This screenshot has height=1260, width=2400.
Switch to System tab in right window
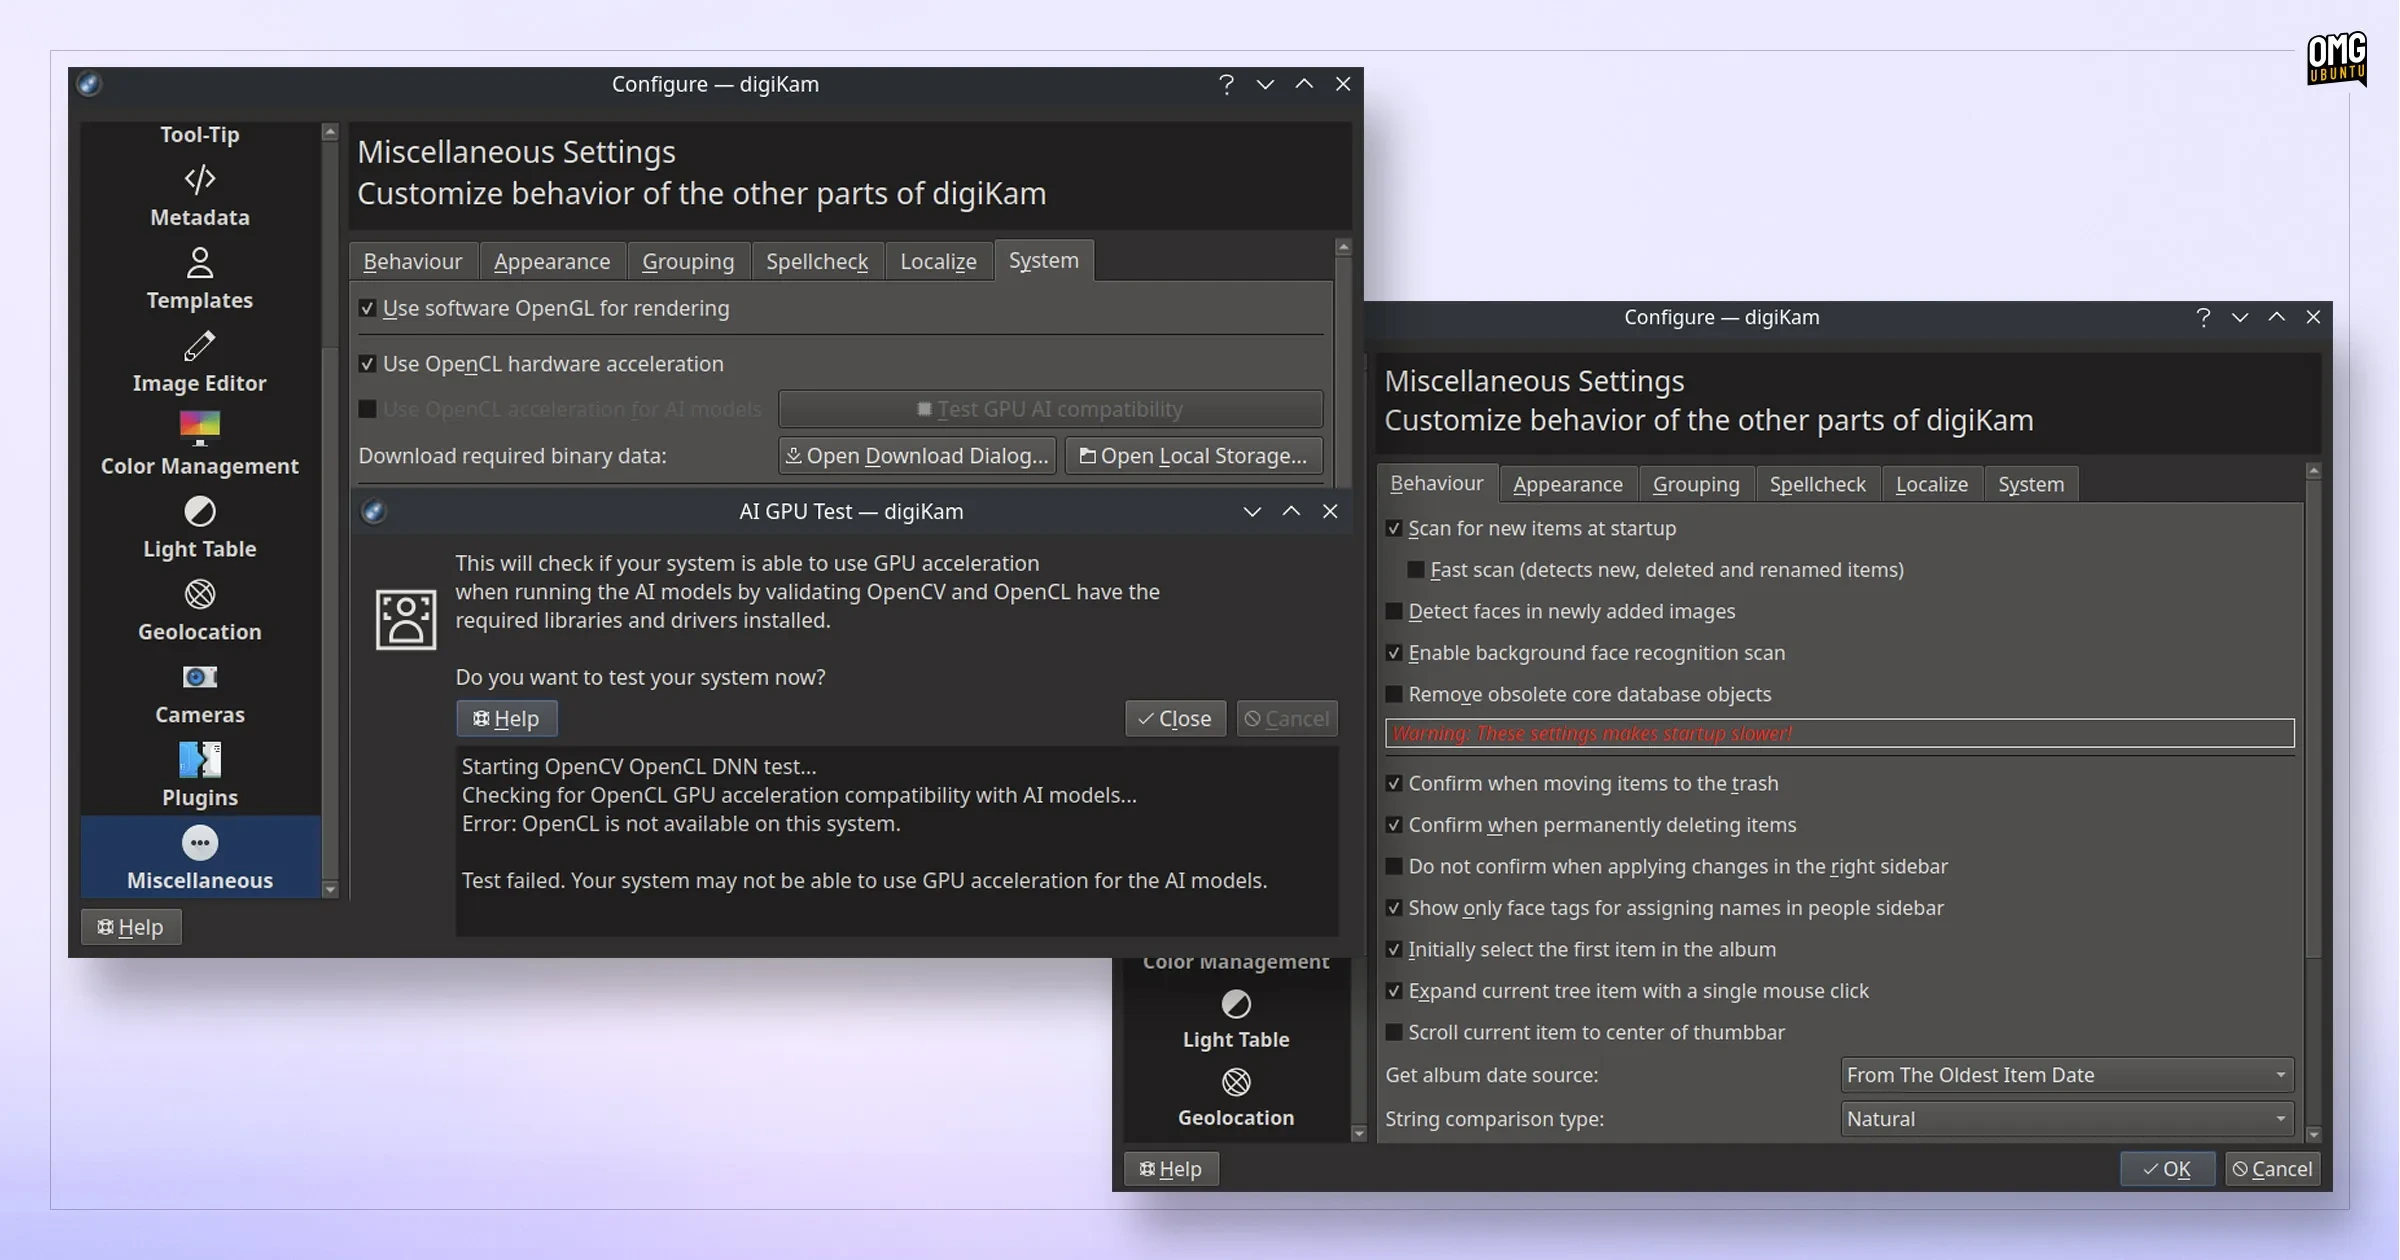point(2031,484)
